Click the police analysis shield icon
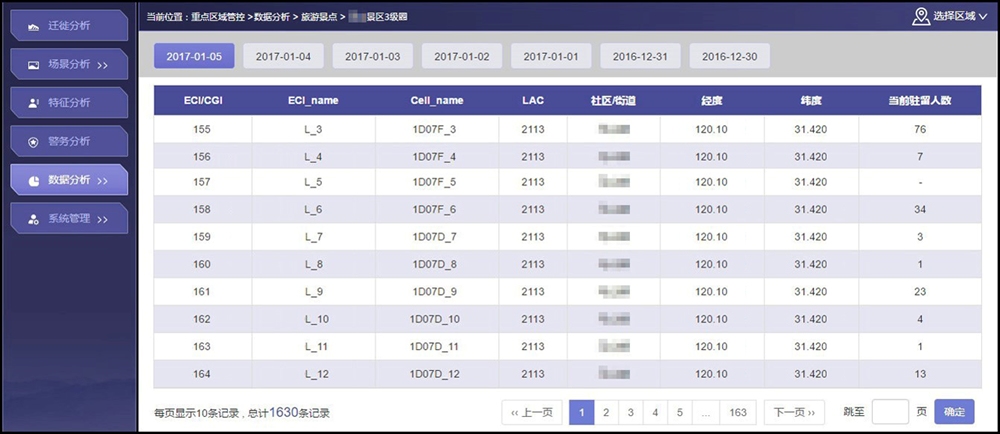This screenshot has width=1000, height=434. tap(34, 141)
